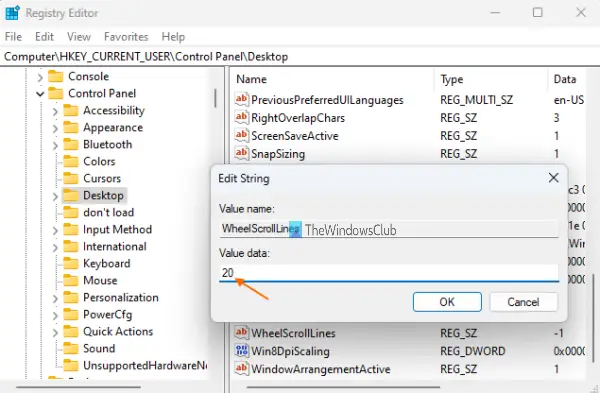The width and height of the screenshot is (600, 393).
Task: Confirm the value with OK button
Action: (447, 302)
